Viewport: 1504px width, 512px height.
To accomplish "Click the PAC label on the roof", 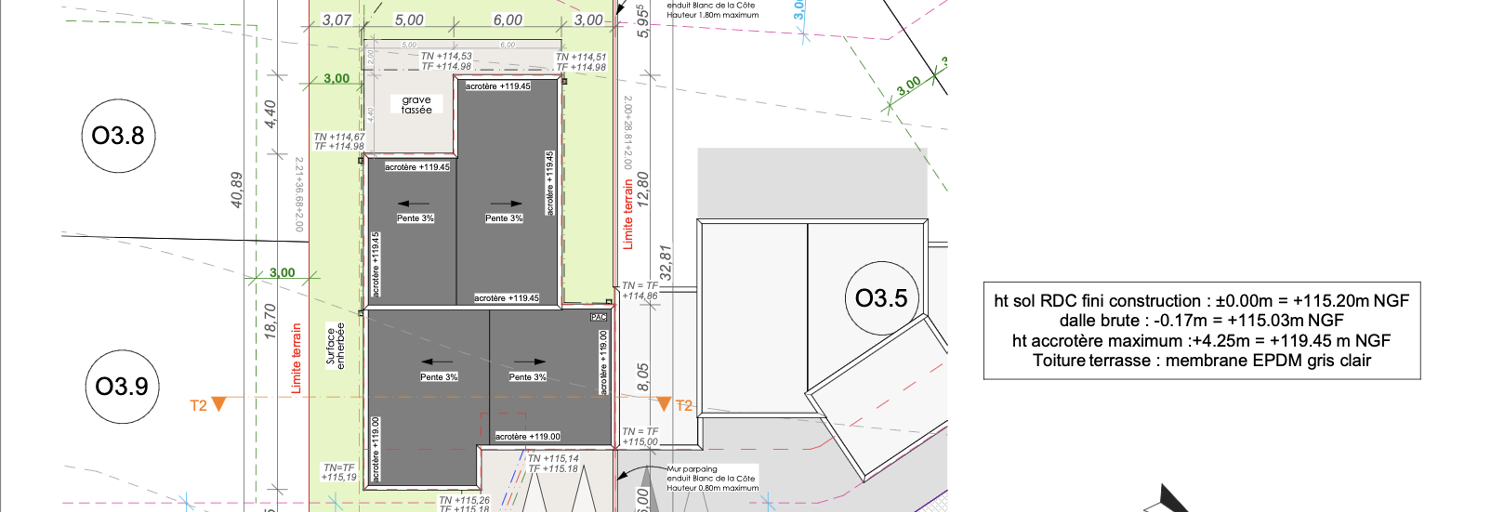I will pyautogui.click(x=599, y=316).
